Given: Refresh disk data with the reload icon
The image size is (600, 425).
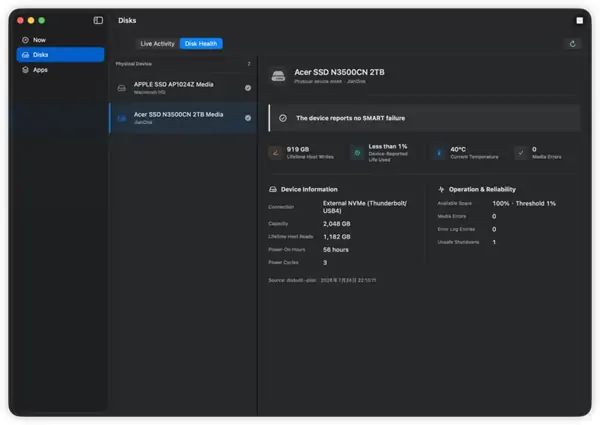Looking at the screenshot, I should (572, 44).
